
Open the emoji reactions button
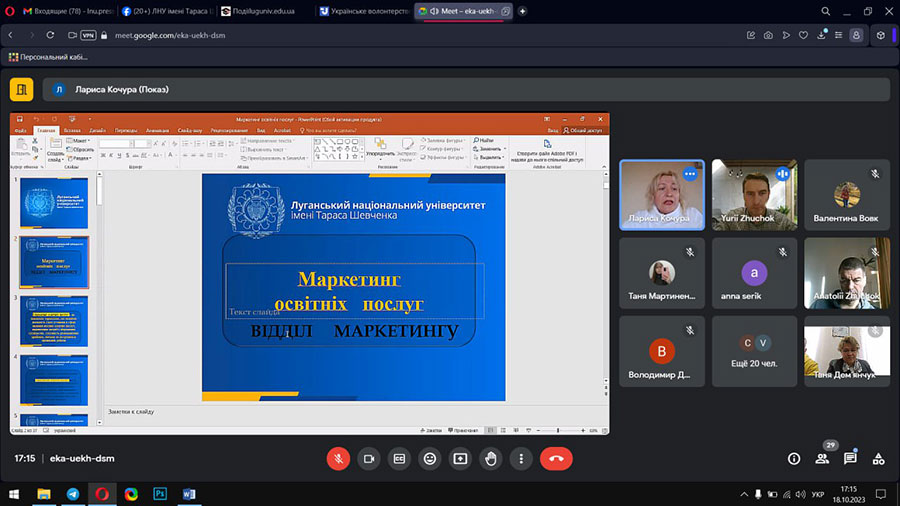pyautogui.click(x=430, y=458)
